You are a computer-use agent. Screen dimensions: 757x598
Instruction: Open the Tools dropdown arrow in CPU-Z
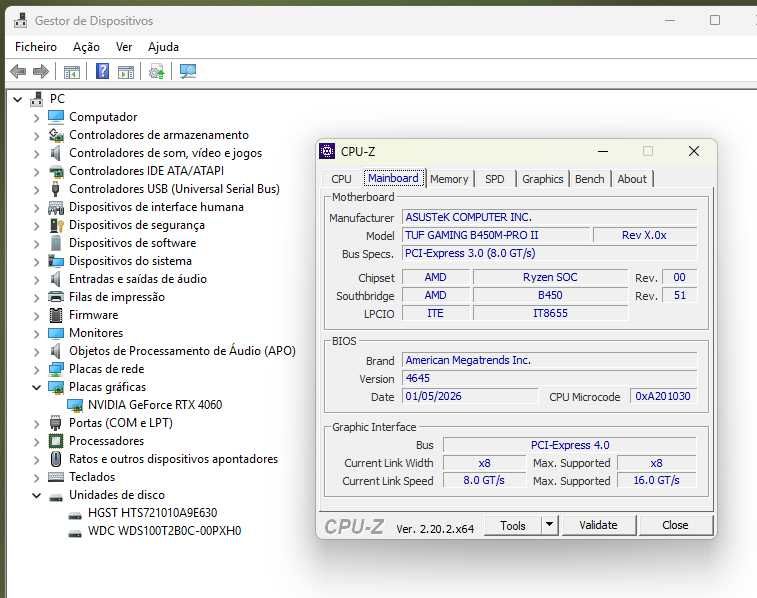(549, 525)
